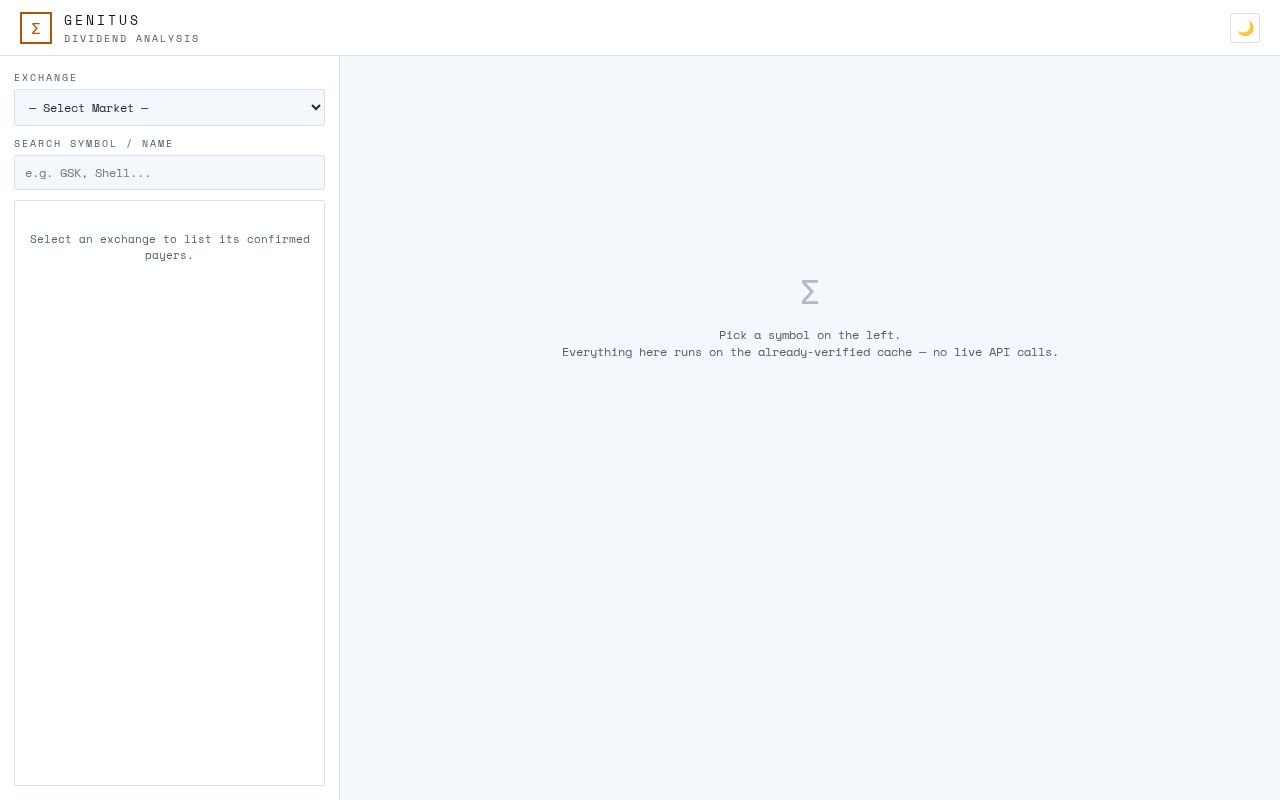
Task: Click the empty main panel below the messages
Action: pyautogui.click(x=810, y=580)
